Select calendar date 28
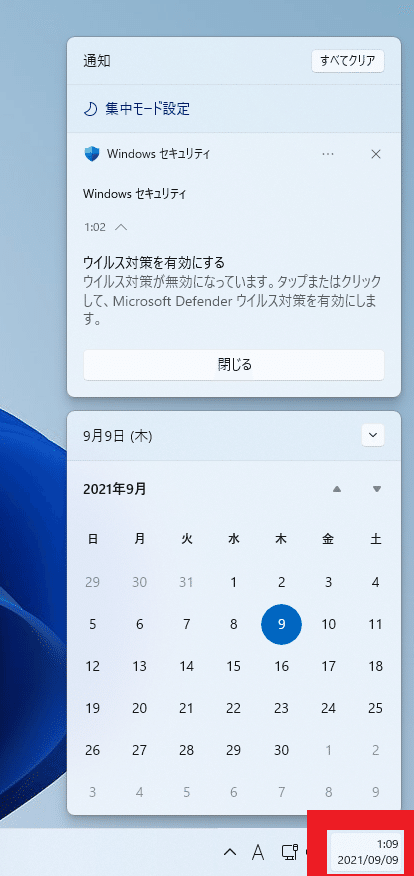This screenshot has height=876, width=414. (187, 750)
